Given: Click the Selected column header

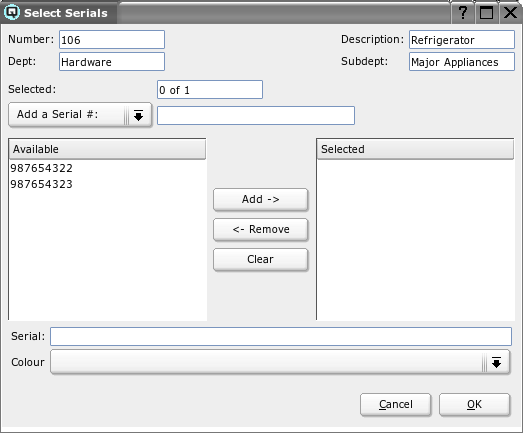Looking at the screenshot, I should [415, 149].
